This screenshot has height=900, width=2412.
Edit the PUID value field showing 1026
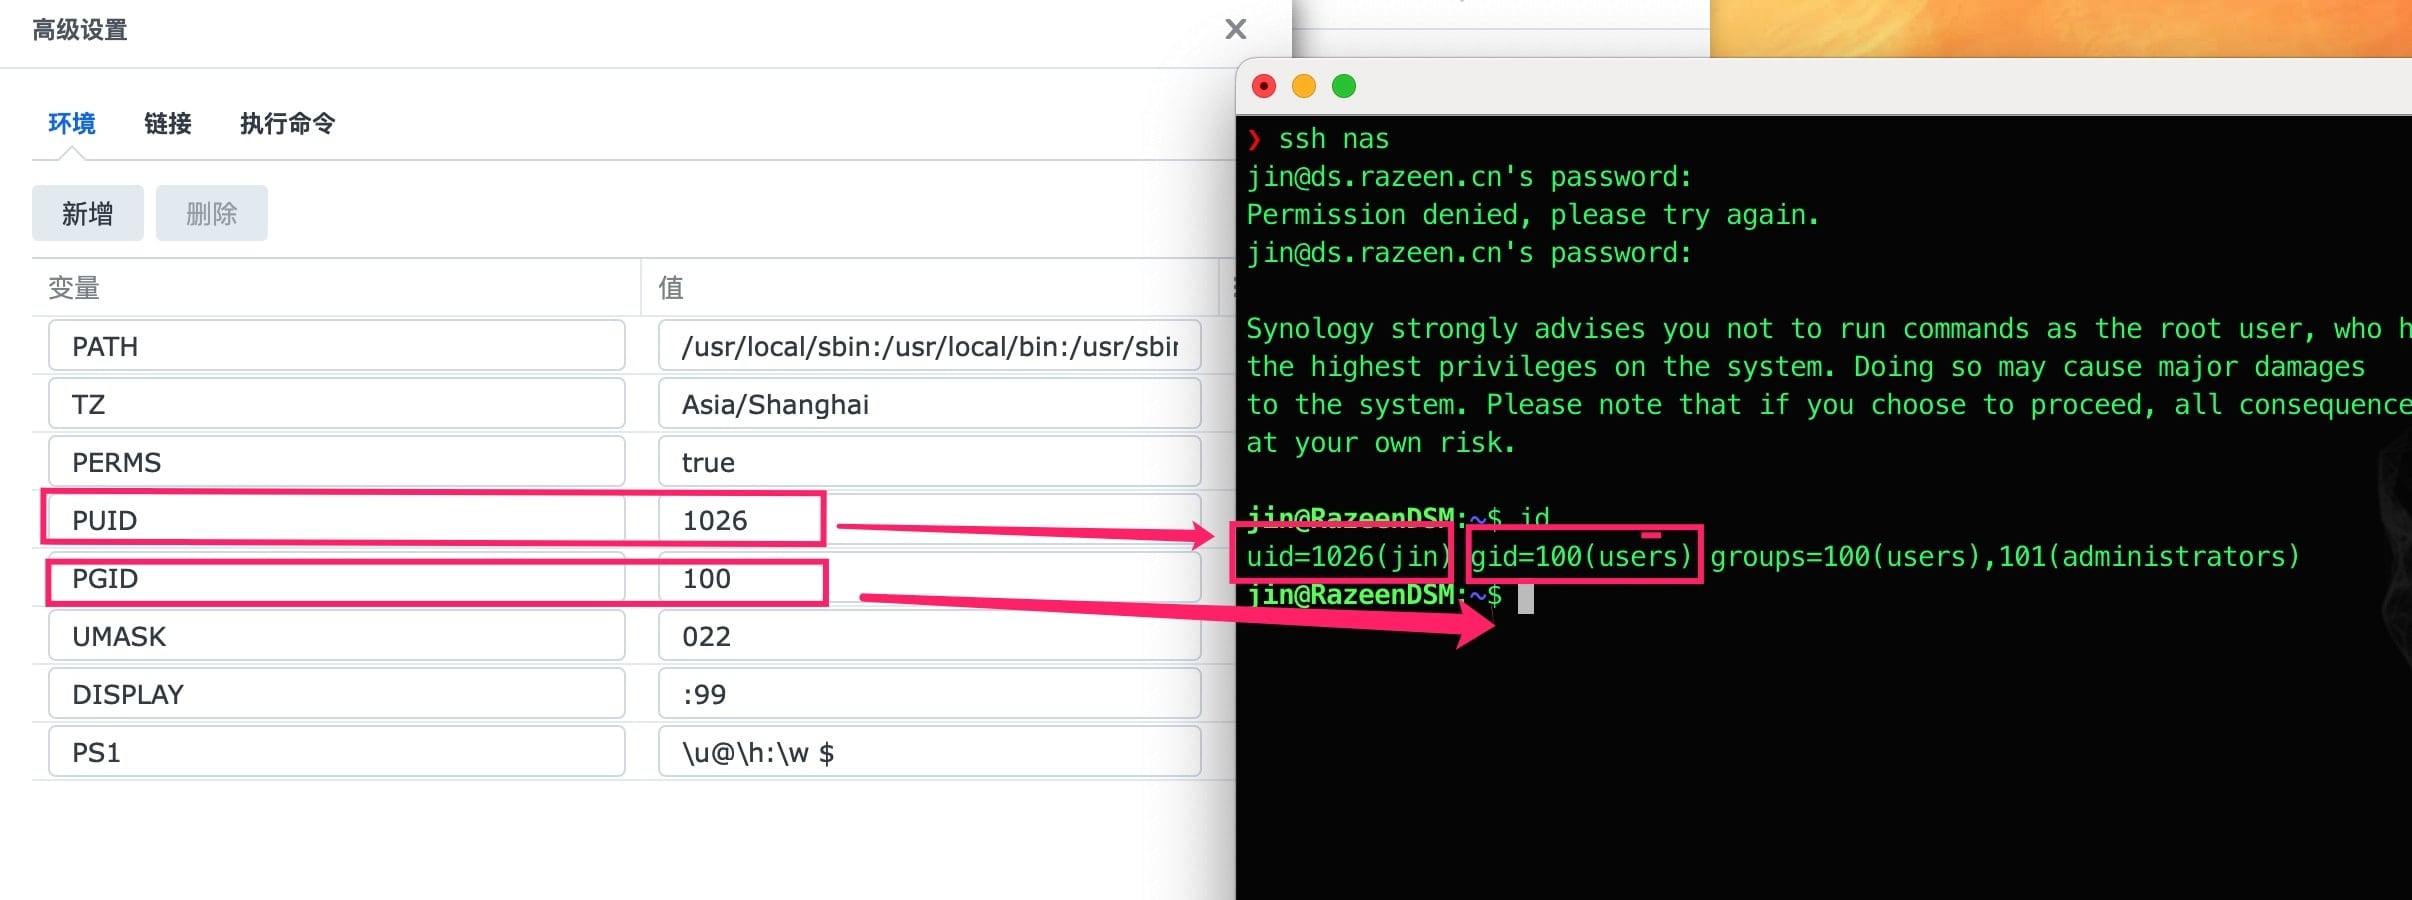pyautogui.click(x=930, y=520)
